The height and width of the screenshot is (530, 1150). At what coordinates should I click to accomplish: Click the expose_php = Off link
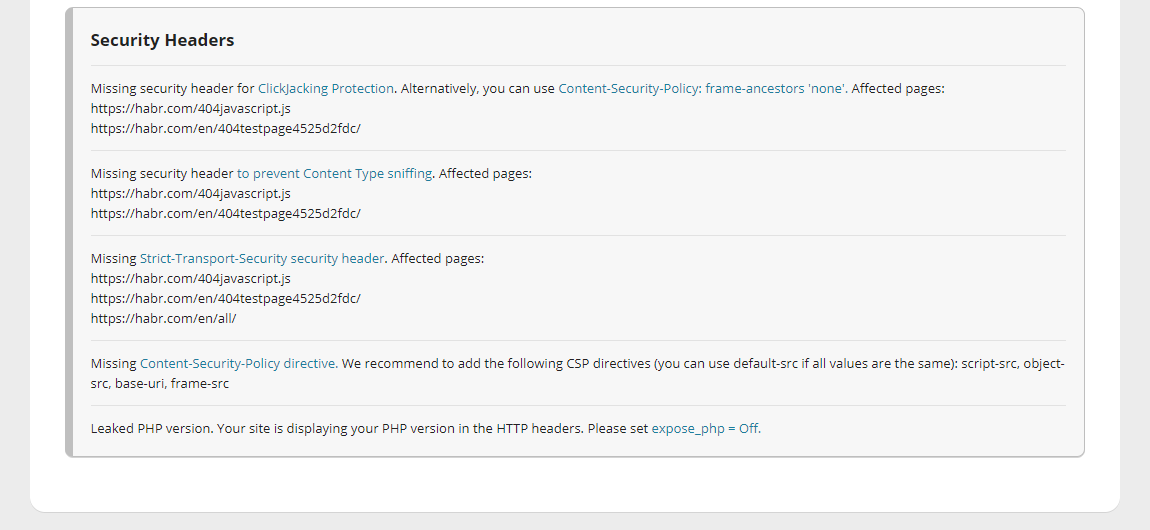pyautogui.click(x=705, y=429)
